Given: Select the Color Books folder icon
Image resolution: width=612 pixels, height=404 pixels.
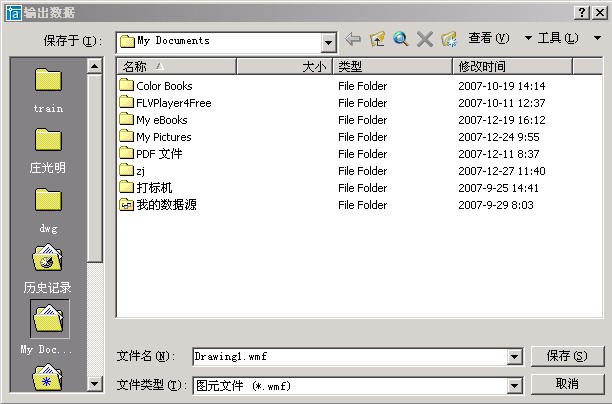Looking at the screenshot, I should coord(126,85).
